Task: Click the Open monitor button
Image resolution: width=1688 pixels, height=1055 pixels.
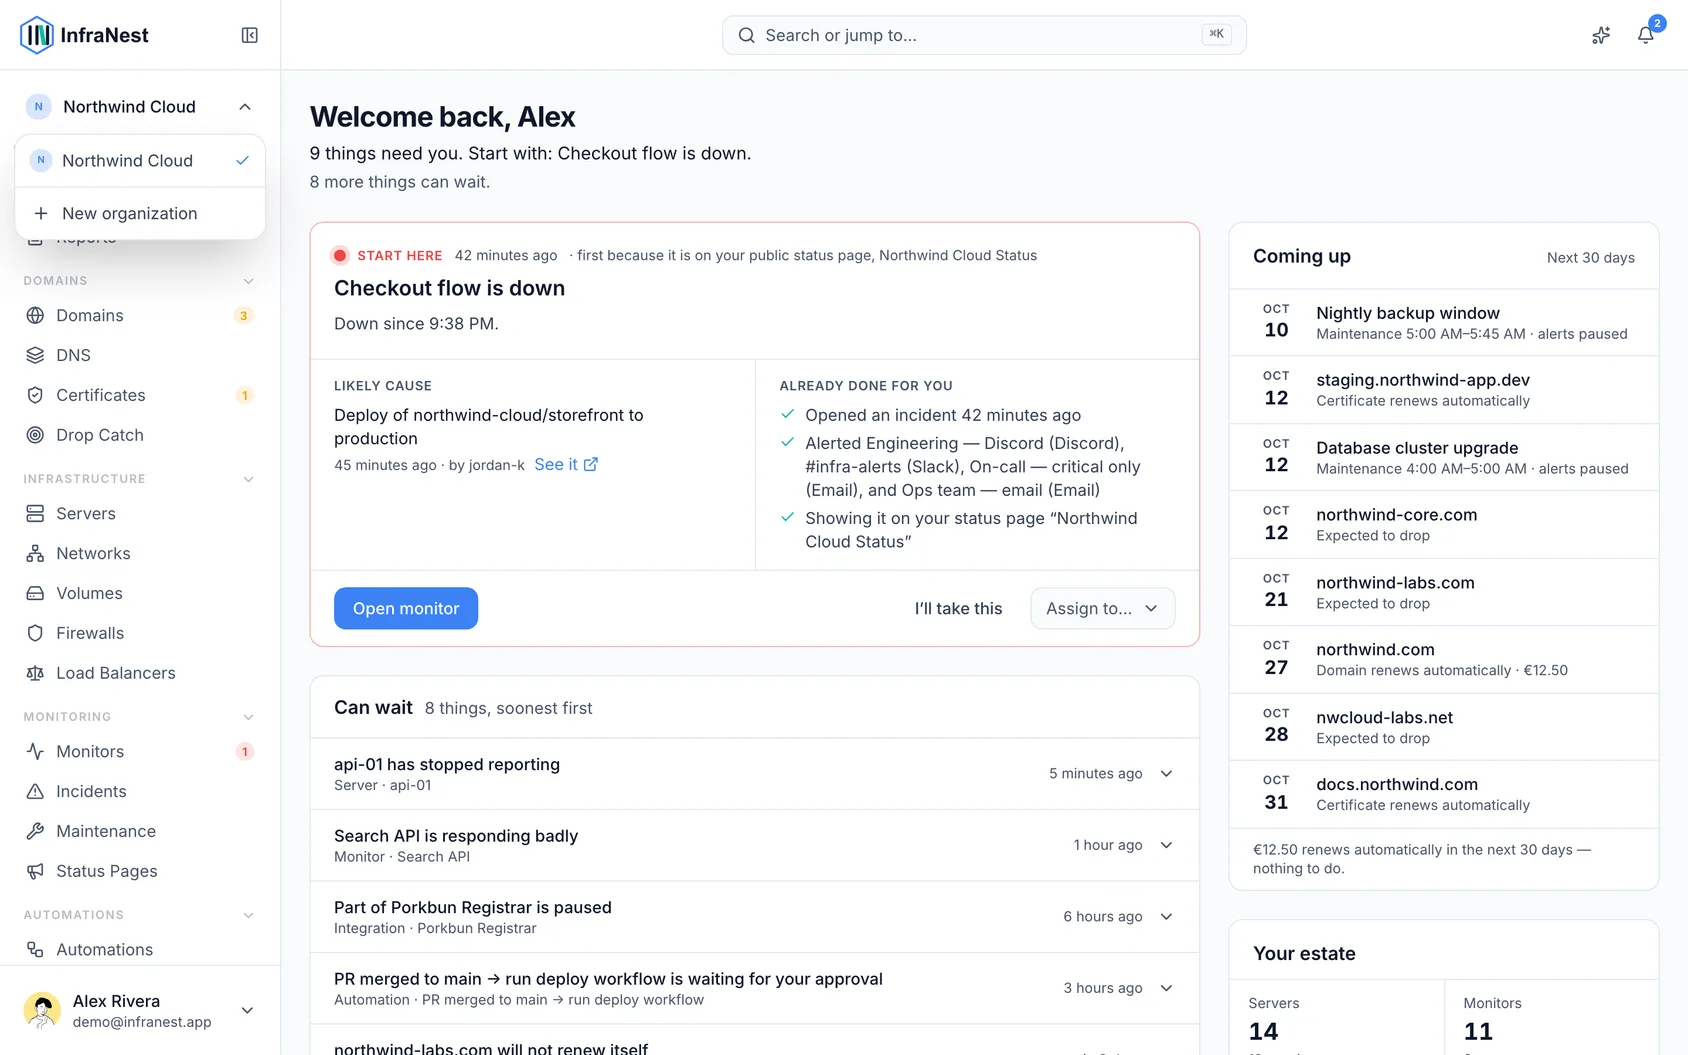Action: coord(406,609)
